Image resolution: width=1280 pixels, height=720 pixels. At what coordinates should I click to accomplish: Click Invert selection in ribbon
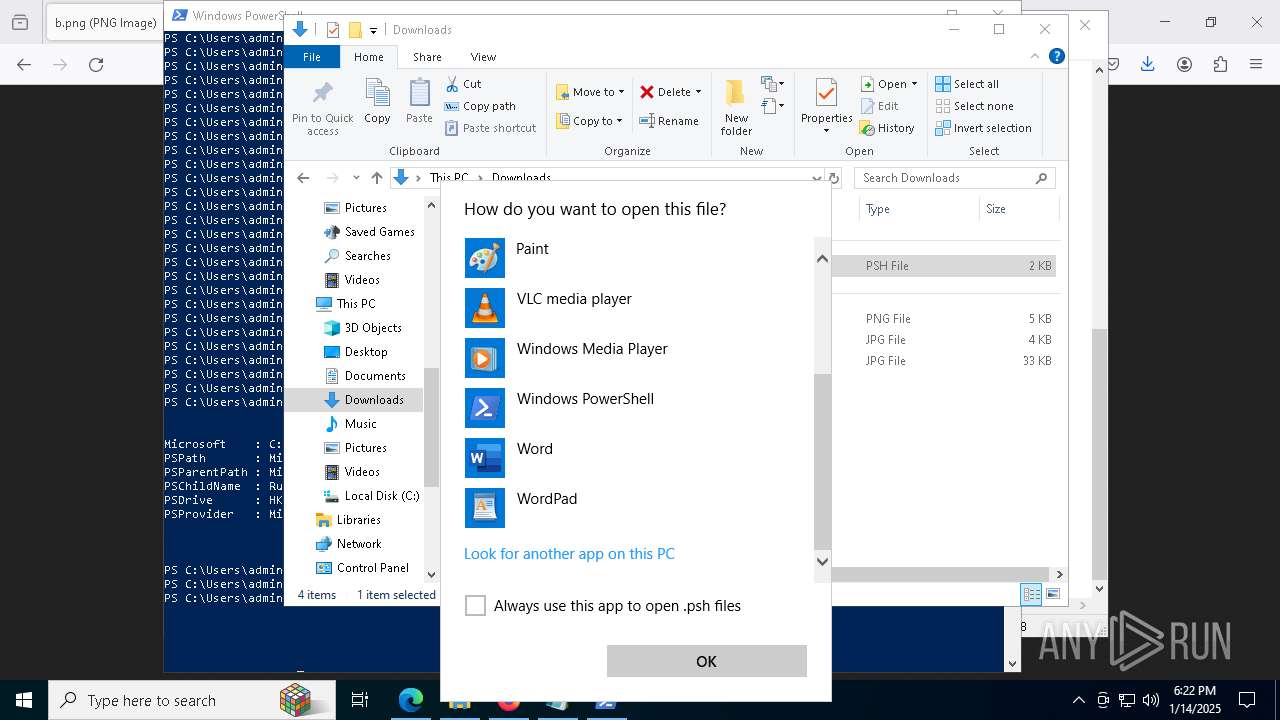(x=983, y=128)
